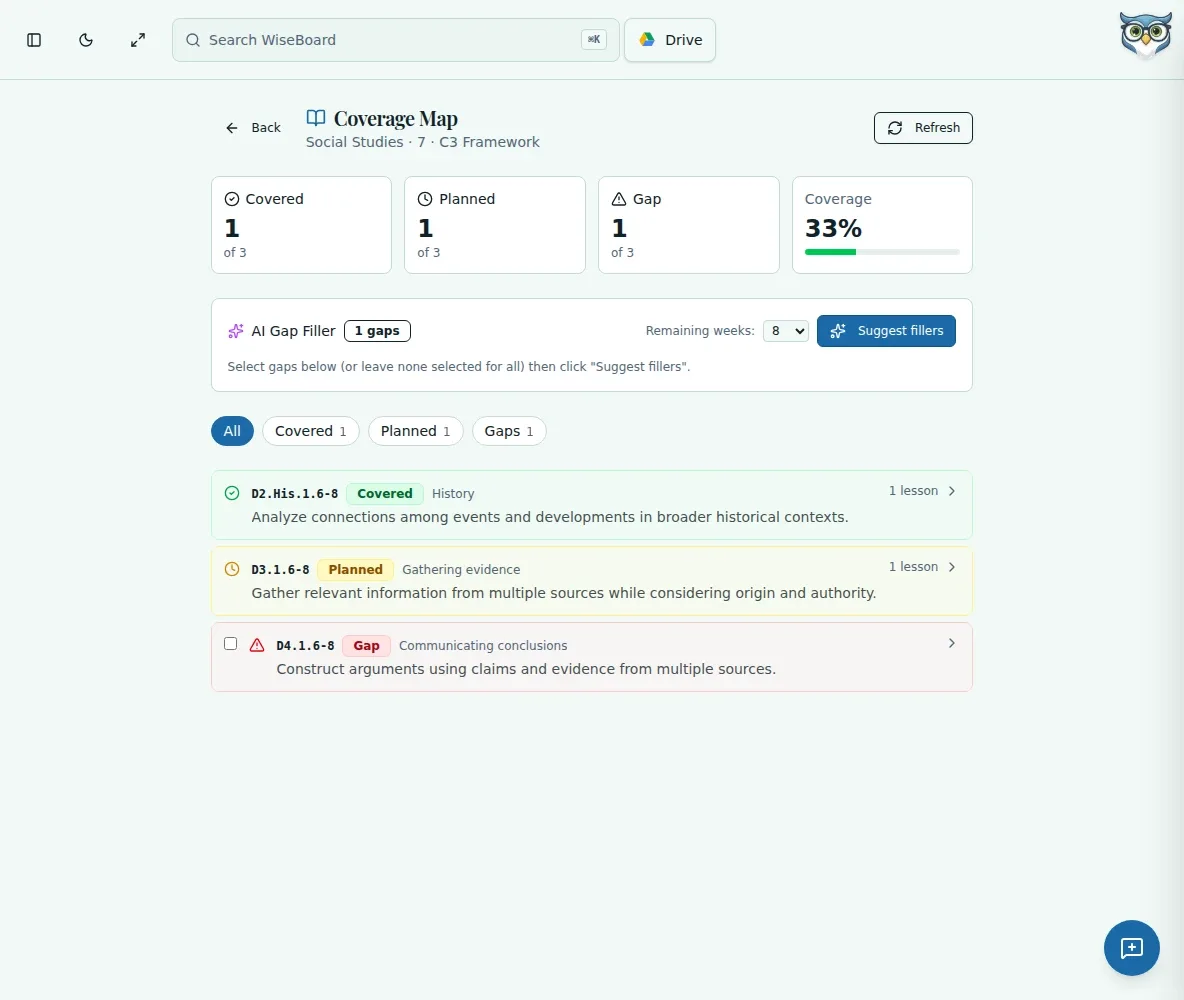Click standard code D2.His.1.6-8

coord(294,493)
